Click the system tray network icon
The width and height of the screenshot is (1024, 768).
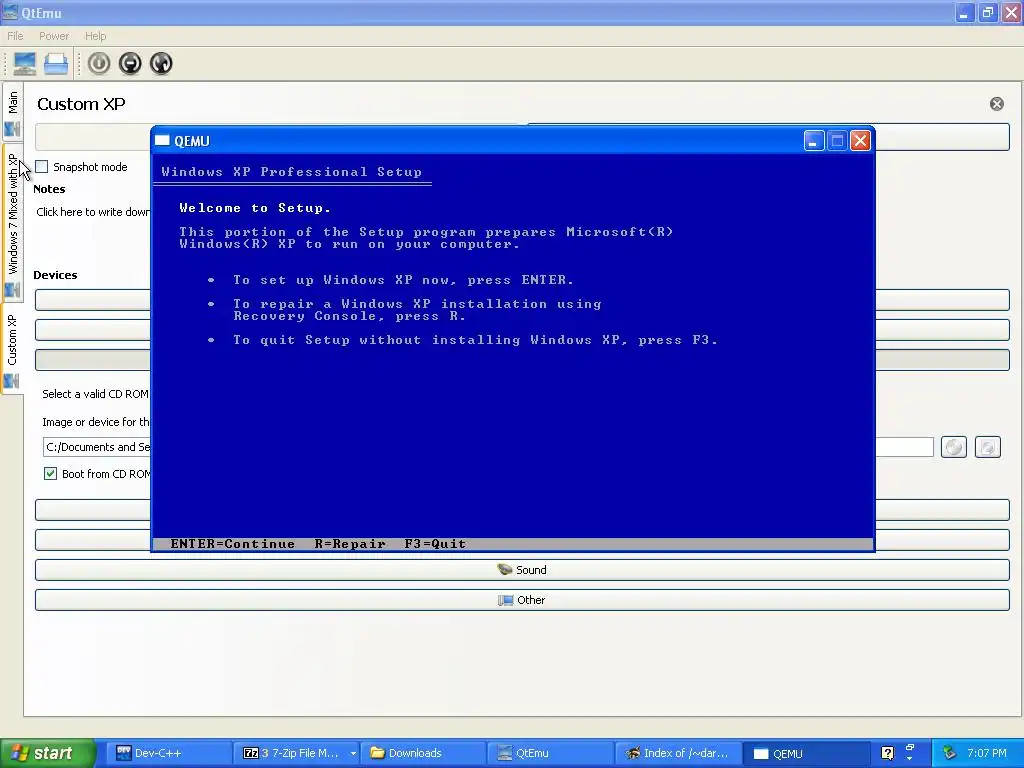coord(950,753)
